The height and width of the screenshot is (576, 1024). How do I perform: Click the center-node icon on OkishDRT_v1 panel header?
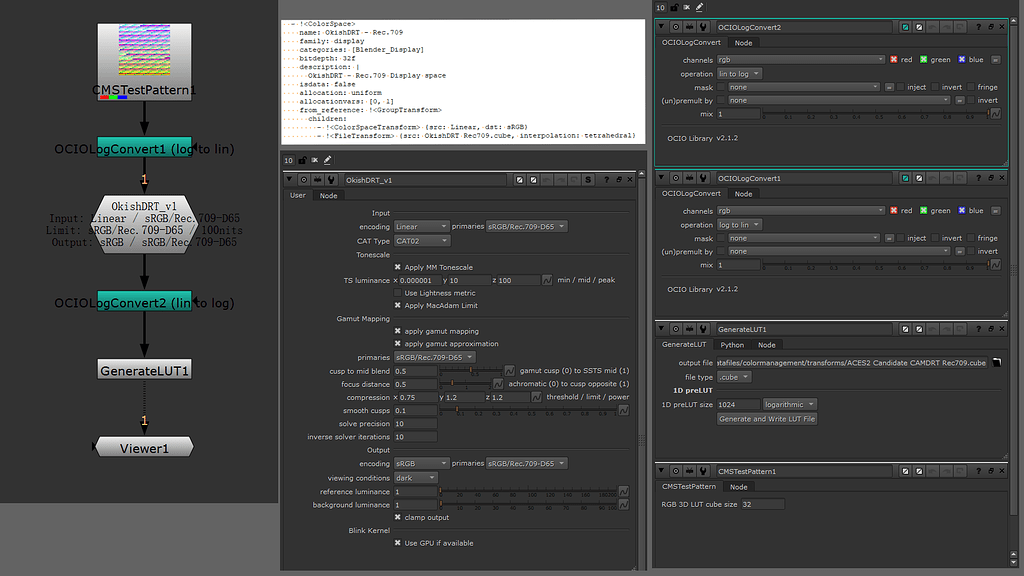click(x=302, y=180)
